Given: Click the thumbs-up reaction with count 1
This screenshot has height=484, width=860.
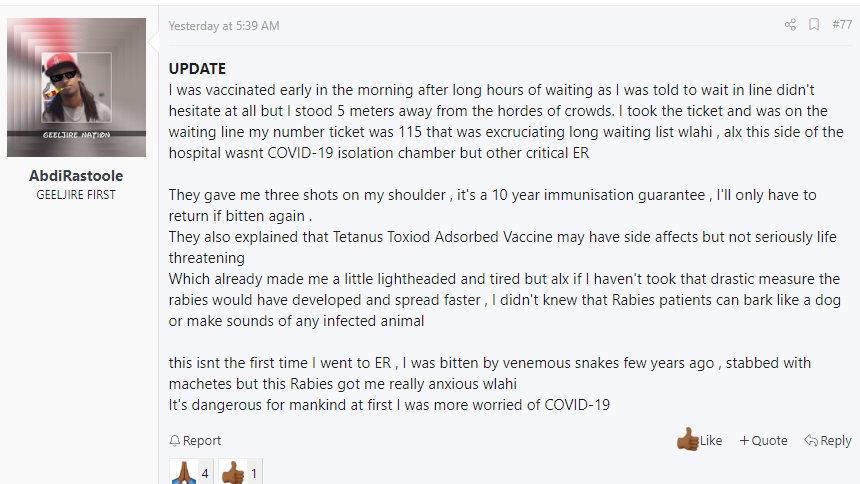Looking at the screenshot, I should 240,472.
